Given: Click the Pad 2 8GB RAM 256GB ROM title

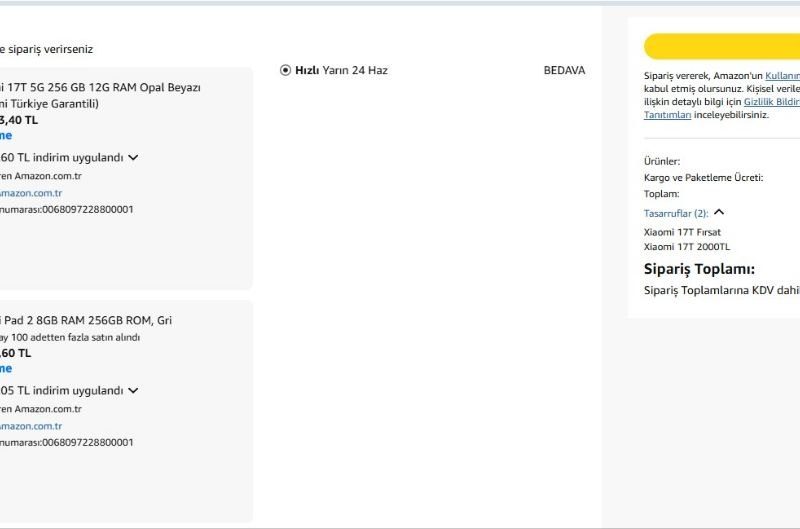Looking at the screenshot, I should (86, 320).
